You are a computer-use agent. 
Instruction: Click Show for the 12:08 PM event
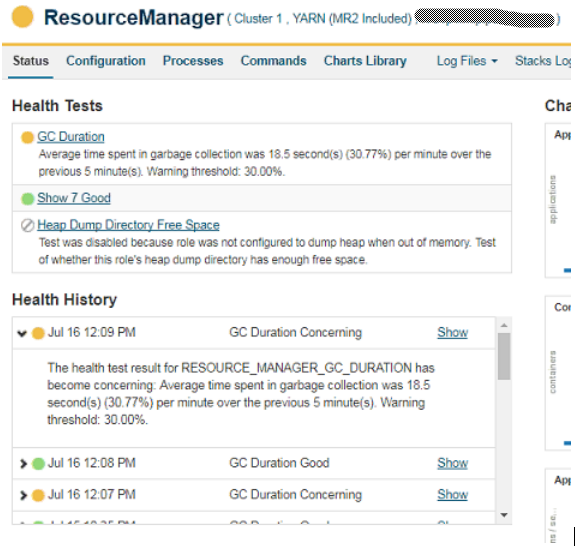(453, 463)
